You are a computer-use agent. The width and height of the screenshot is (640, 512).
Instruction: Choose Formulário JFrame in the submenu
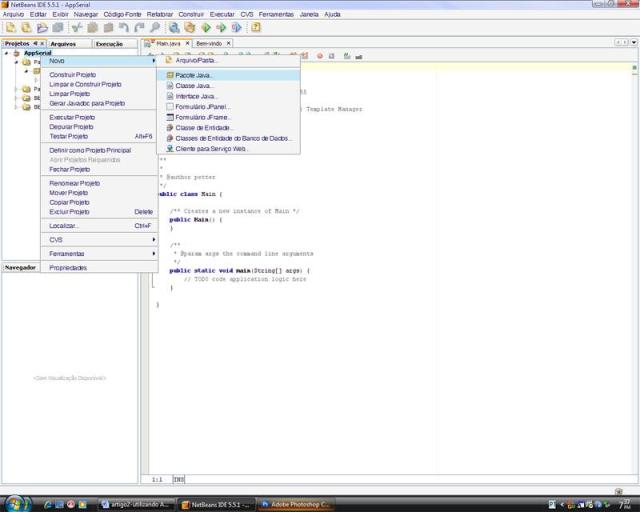pos(203,117)
